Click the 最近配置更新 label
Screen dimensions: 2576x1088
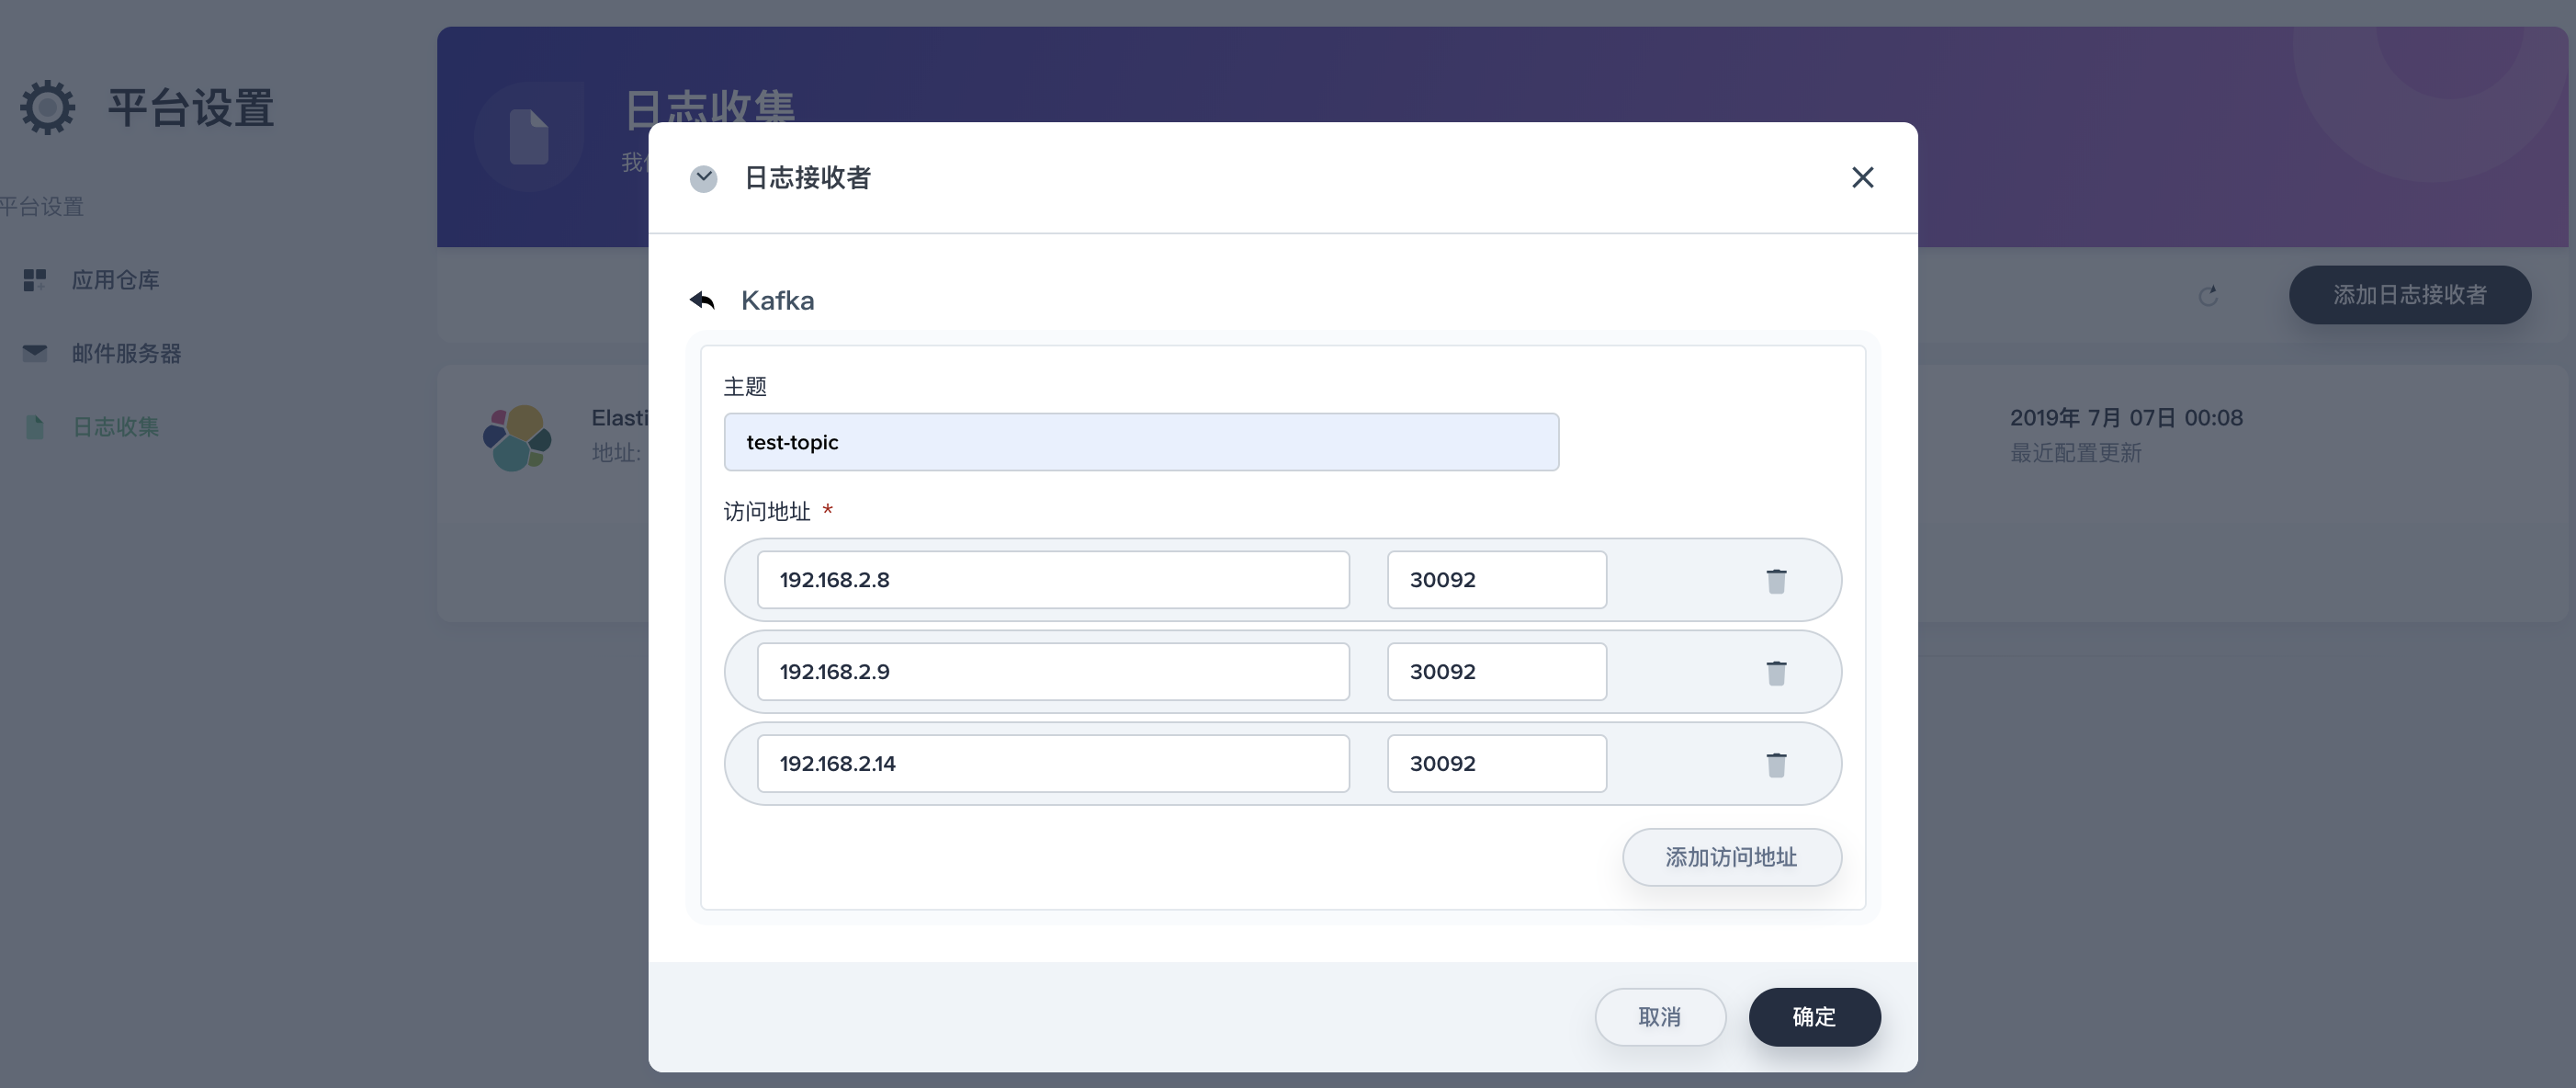click(2076, 453)
